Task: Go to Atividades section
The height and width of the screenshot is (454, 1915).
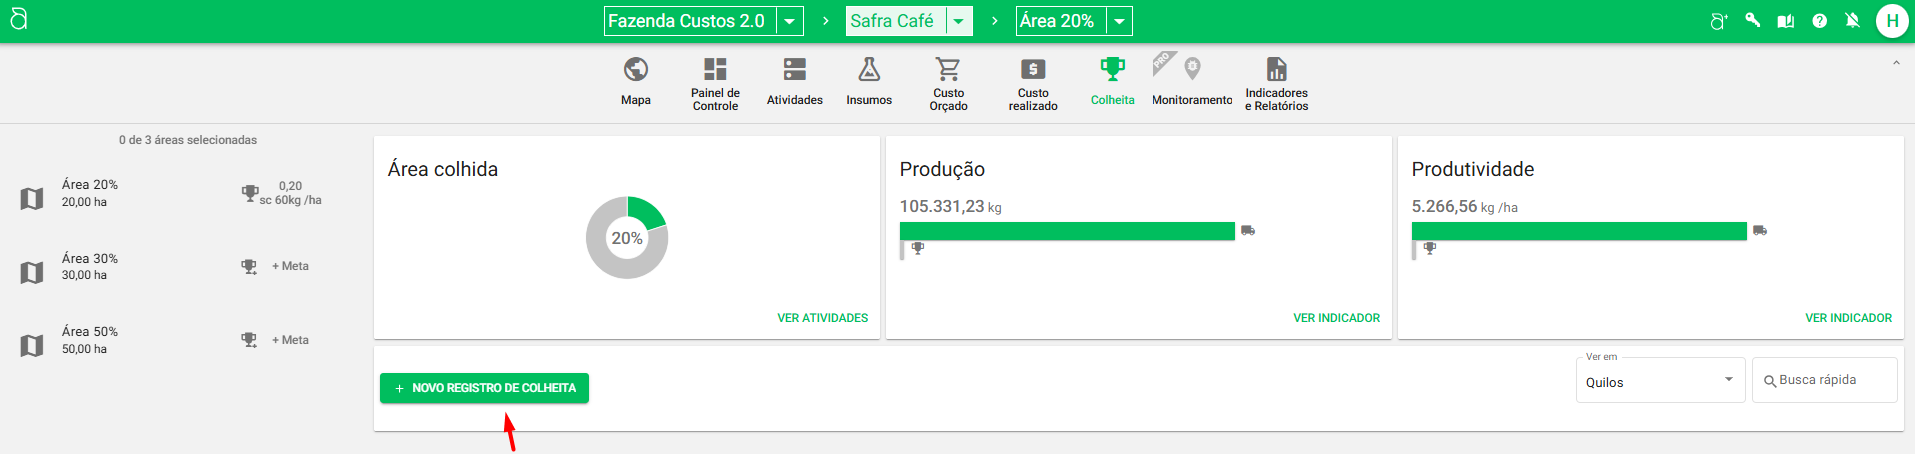Action: coord(795,70)
